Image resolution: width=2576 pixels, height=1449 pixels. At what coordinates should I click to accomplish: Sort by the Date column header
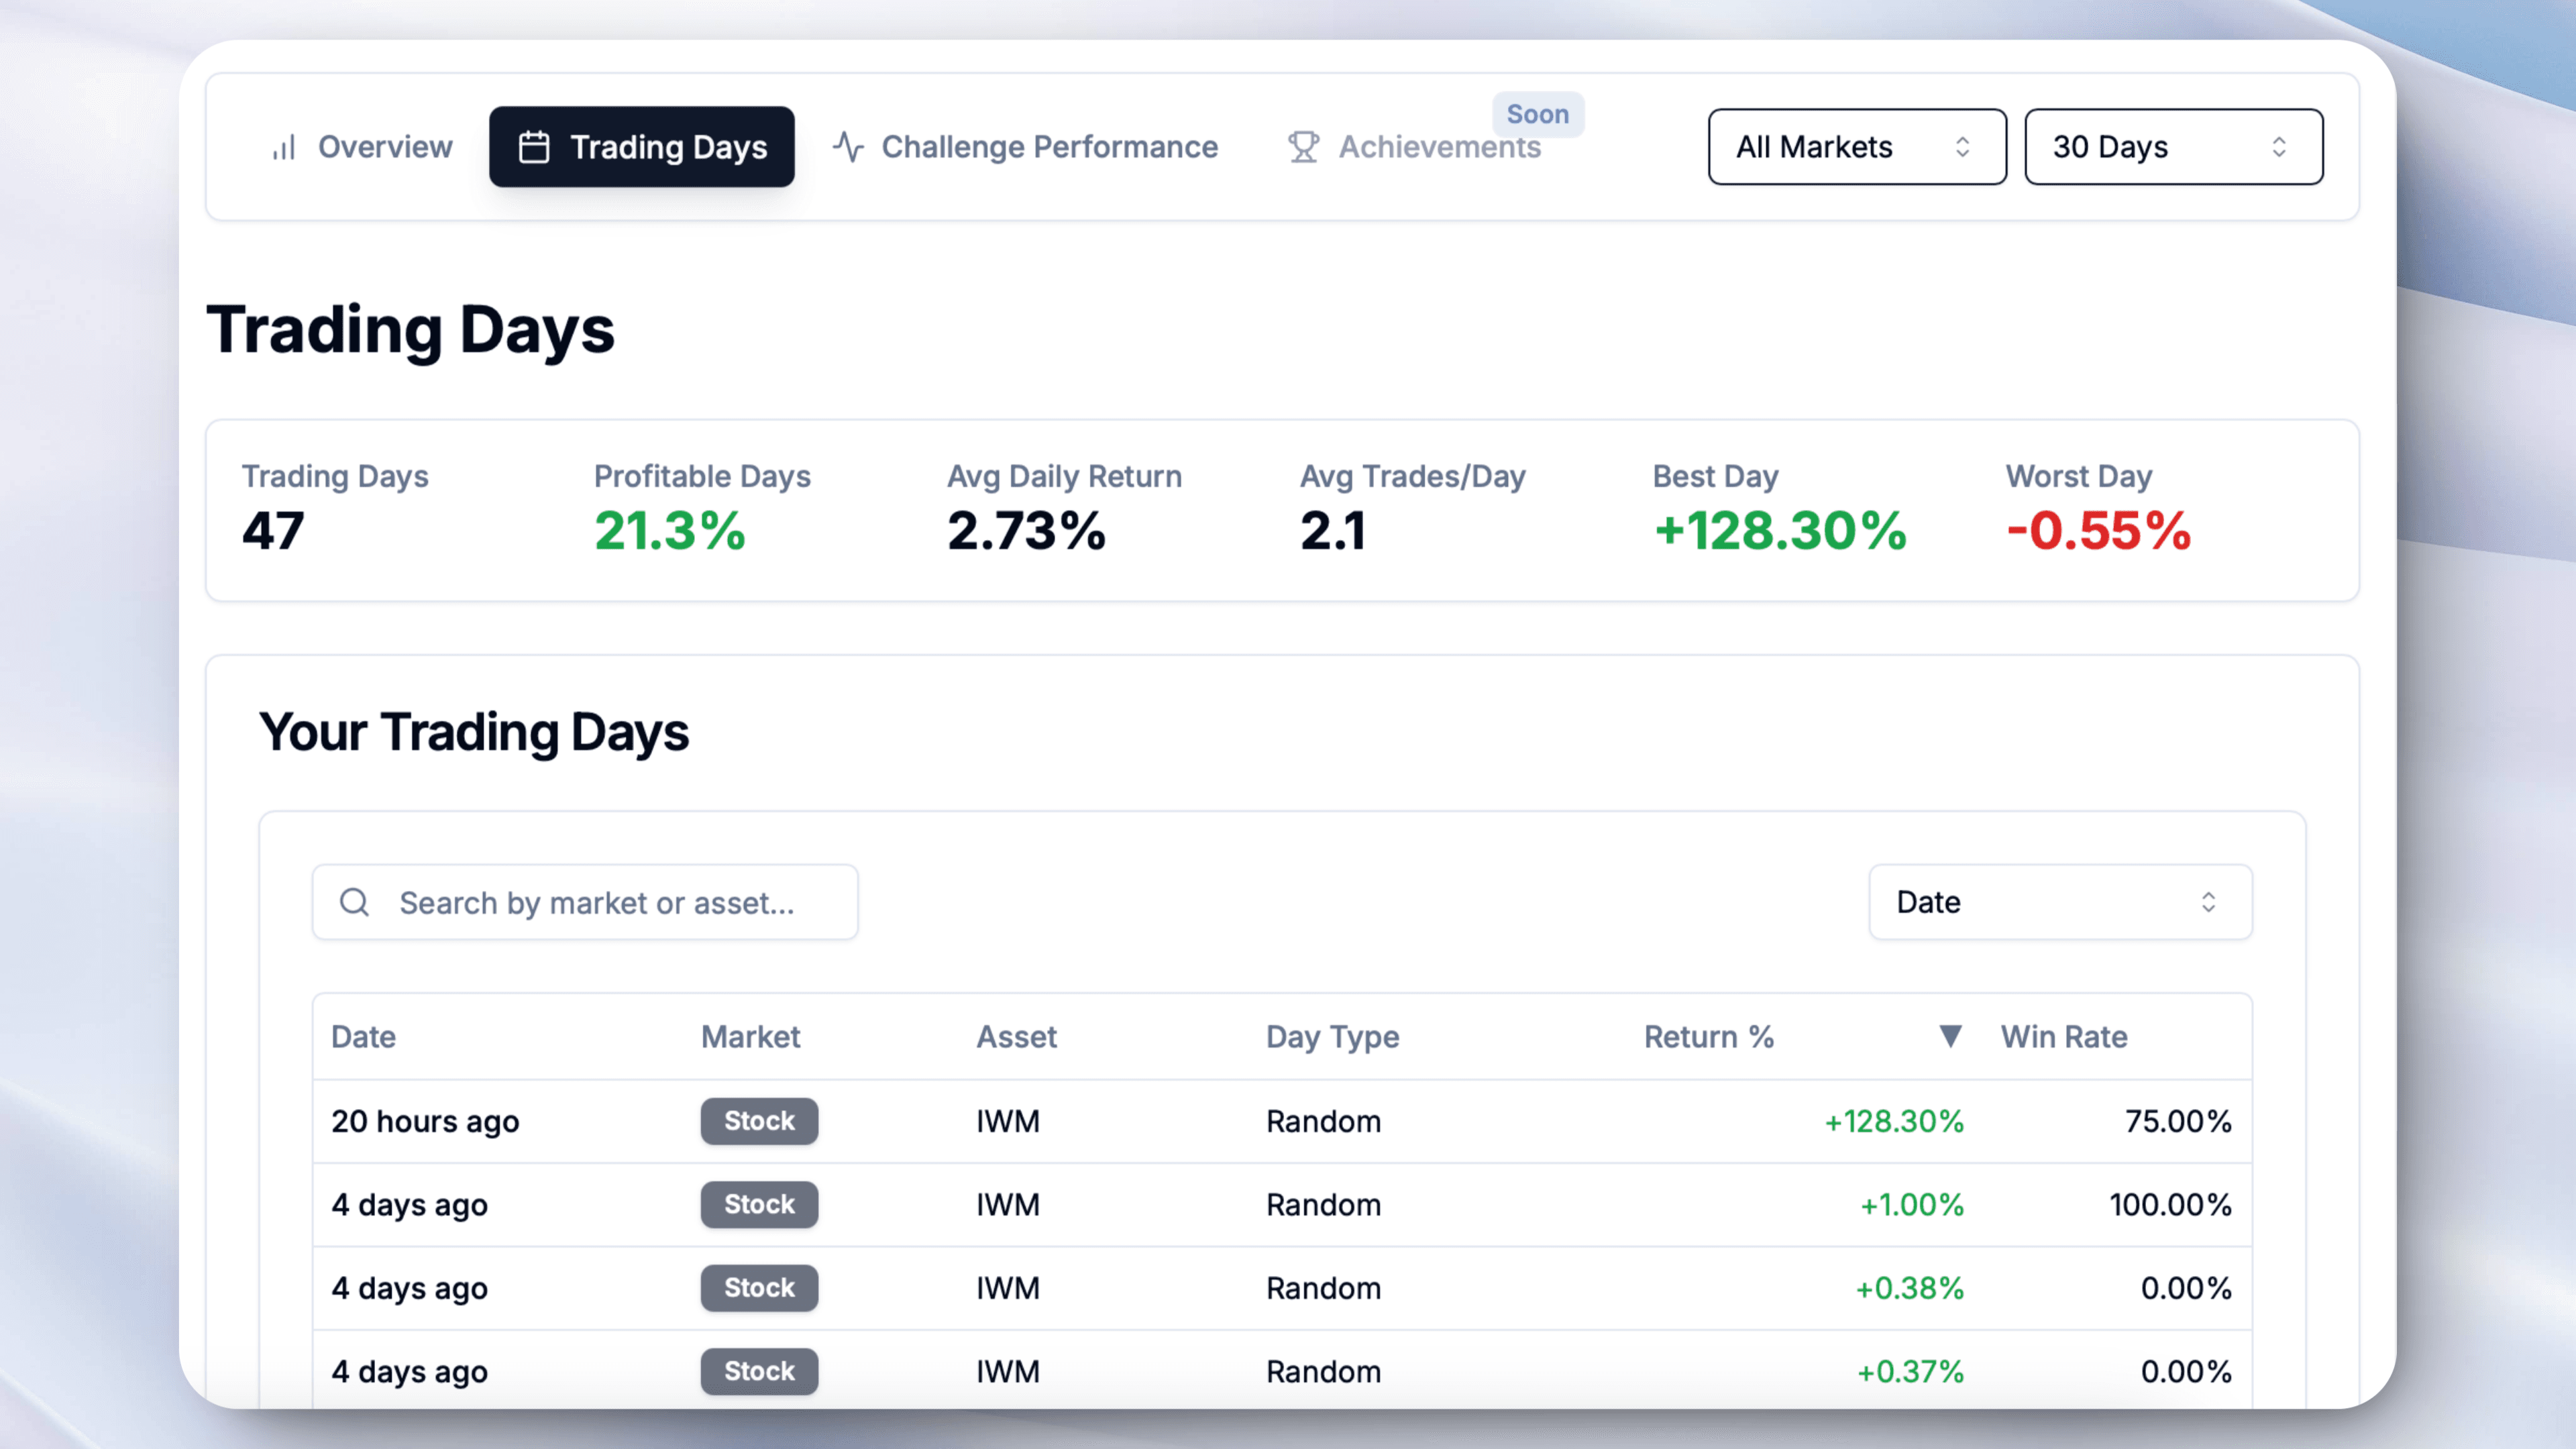(363, 1037)
